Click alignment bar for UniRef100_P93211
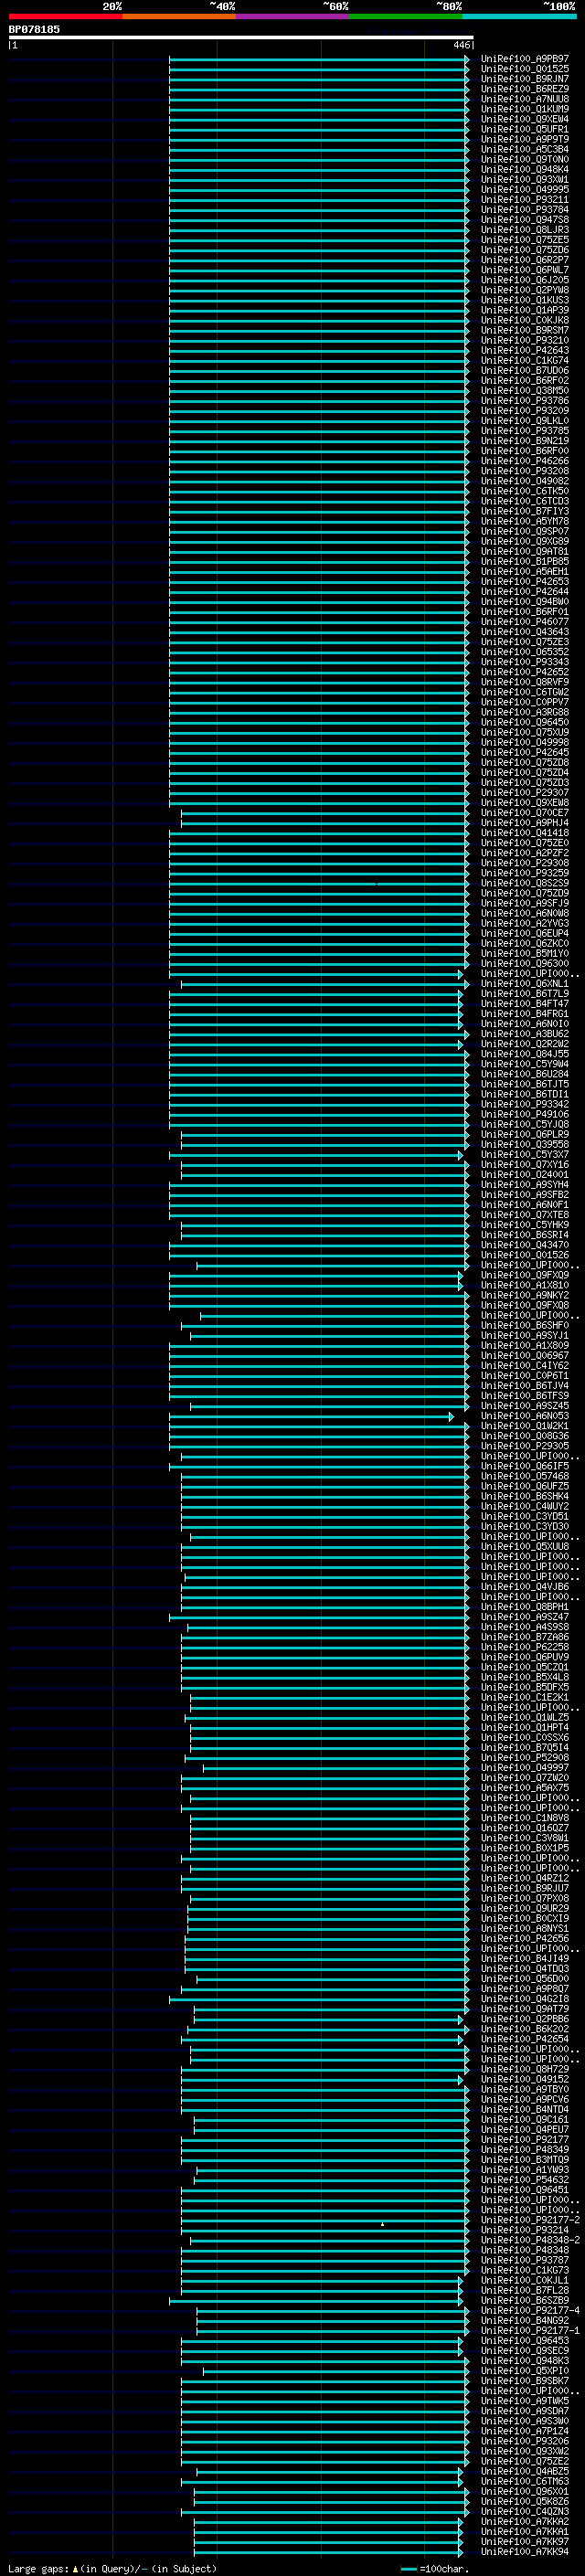Image resolution: width=585 pixels, height=2576 pixels. click(x=319, y=200)
